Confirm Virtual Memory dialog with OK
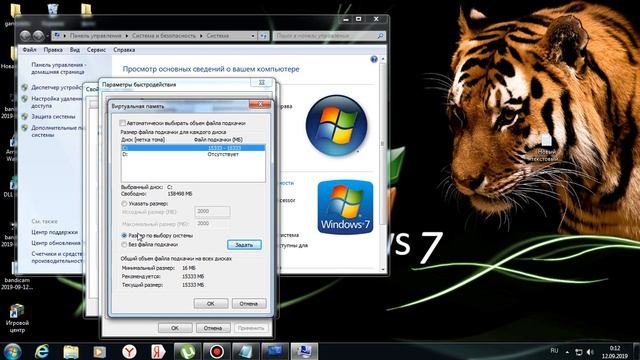Image resolution: width=640 pixels, height=360 pixels. click(x=211, y=303)
